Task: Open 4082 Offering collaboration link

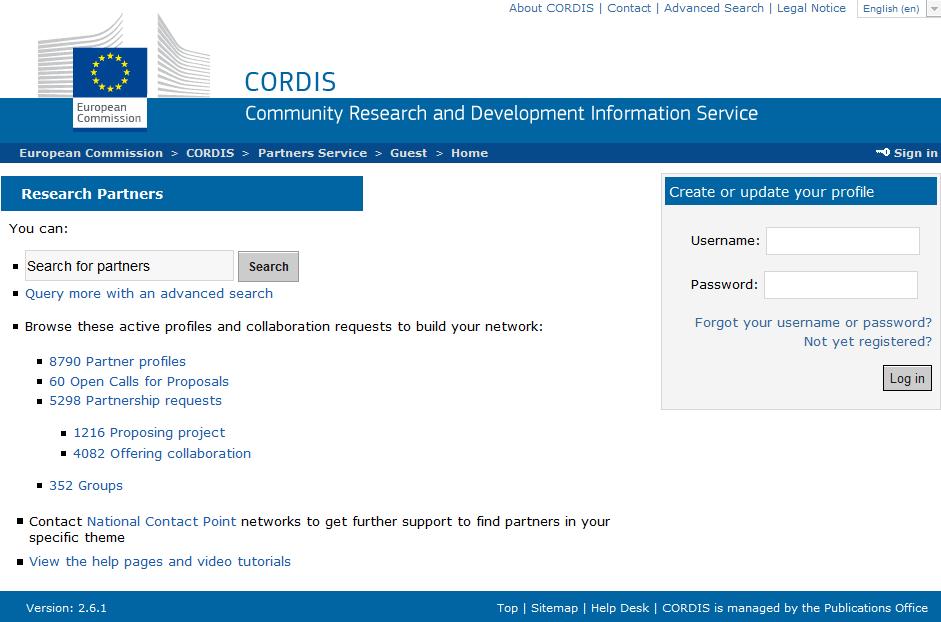Action: point(162,453)
